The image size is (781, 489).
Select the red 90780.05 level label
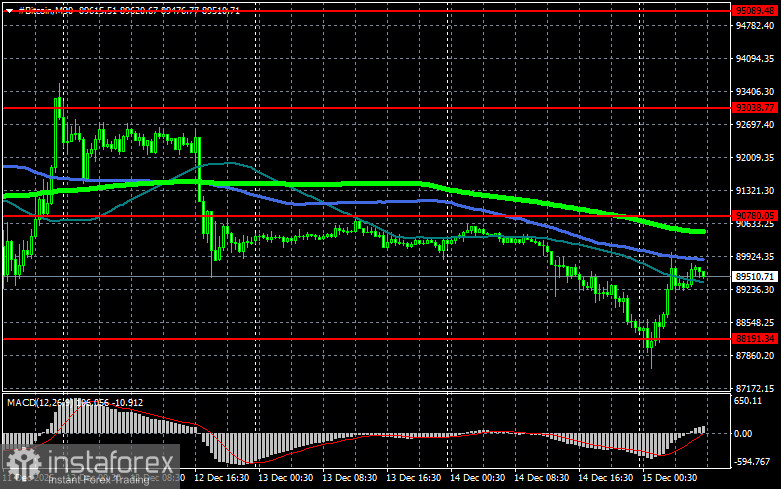(755, 216)
